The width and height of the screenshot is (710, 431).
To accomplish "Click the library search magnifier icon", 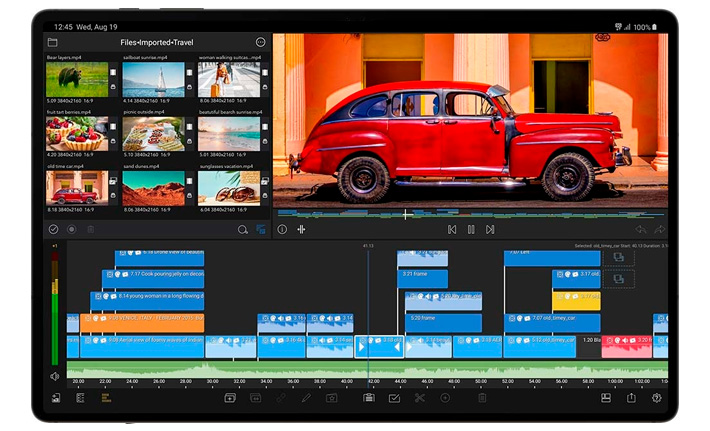I will click(242, 229).
